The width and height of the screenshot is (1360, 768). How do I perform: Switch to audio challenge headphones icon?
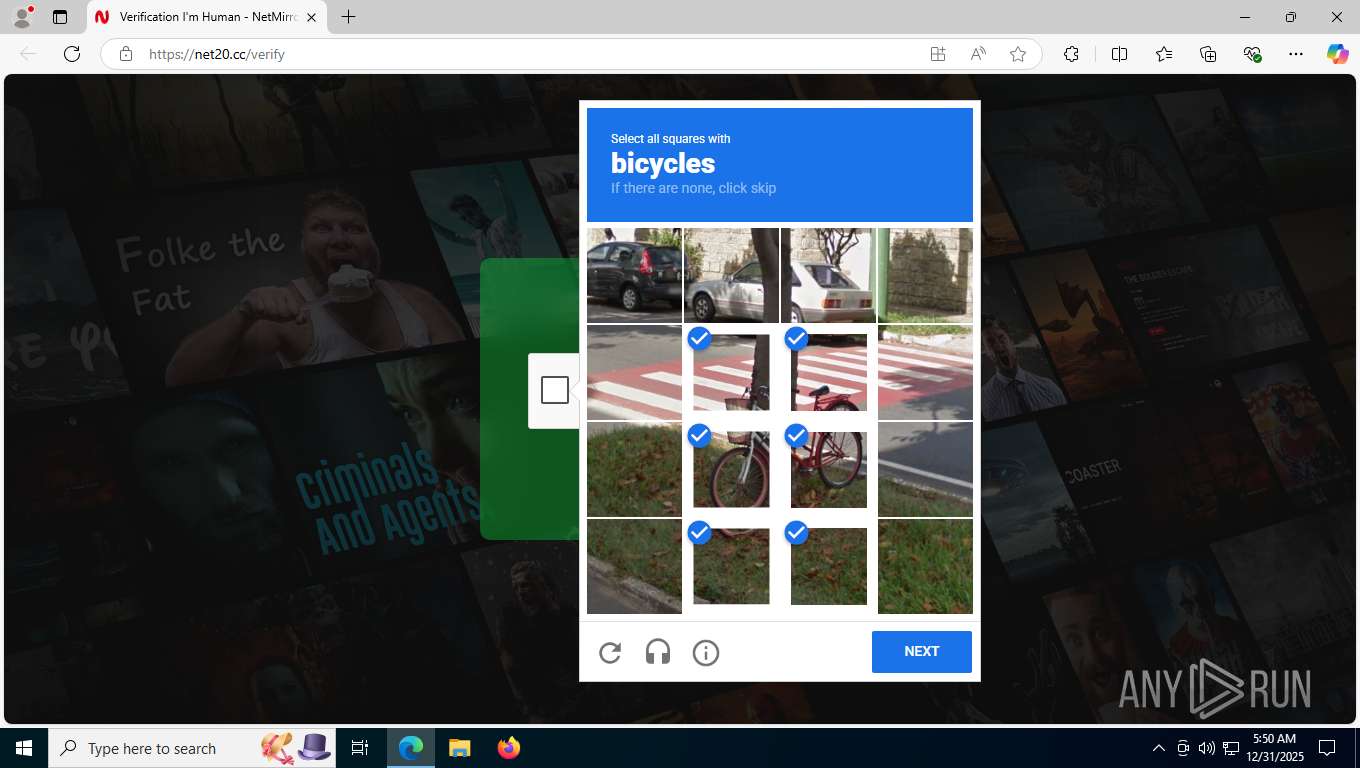point(658,653)
